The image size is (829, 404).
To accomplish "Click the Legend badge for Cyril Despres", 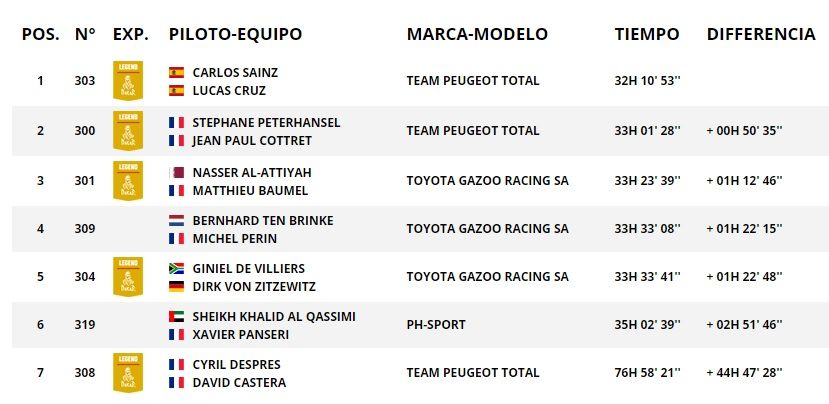I will pyautogui.click(x=128, y=373).
